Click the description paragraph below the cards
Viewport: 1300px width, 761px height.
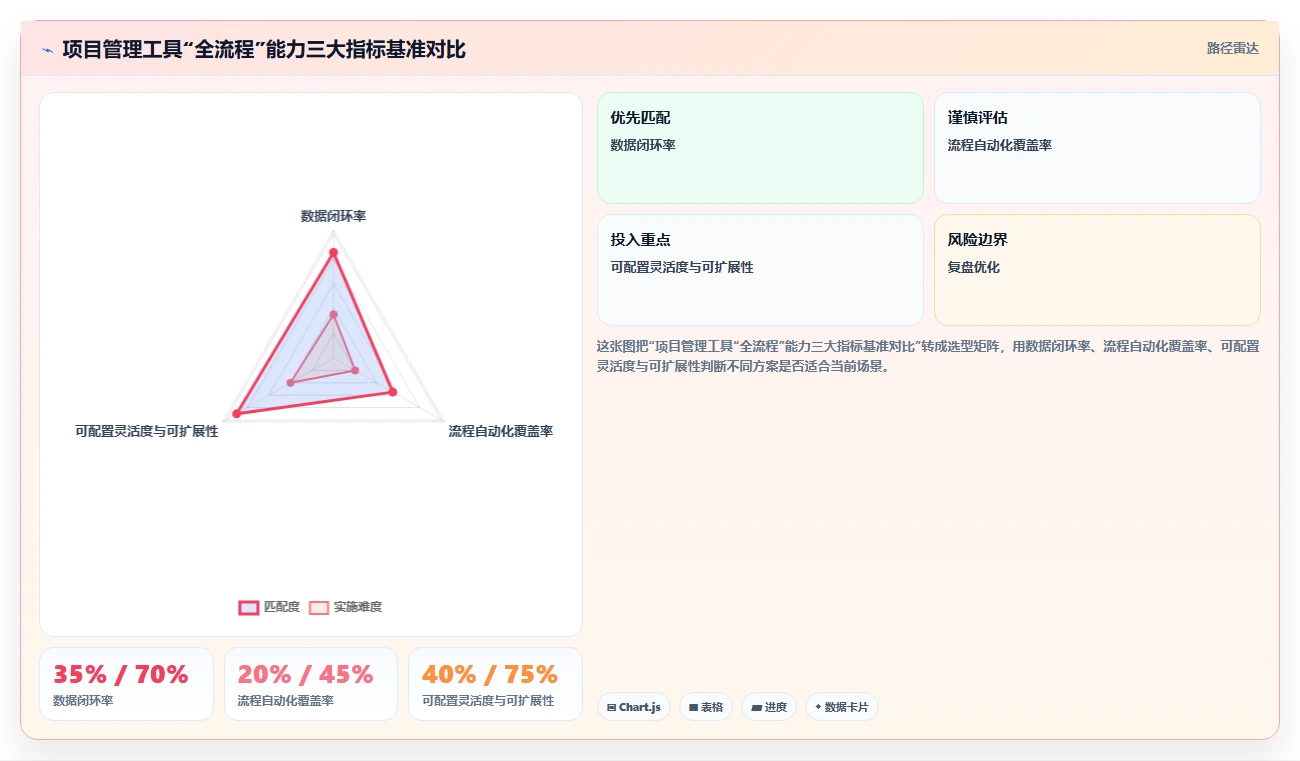[928, 356]
